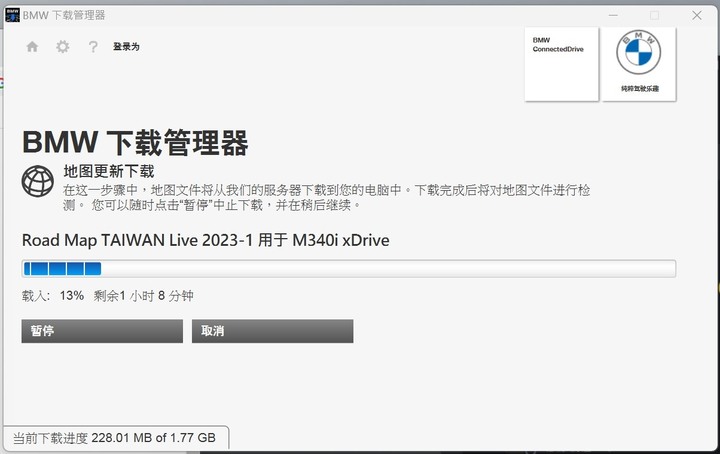
Task: Click the BMW 下载管理器 main heading
Action: (135, 142)
